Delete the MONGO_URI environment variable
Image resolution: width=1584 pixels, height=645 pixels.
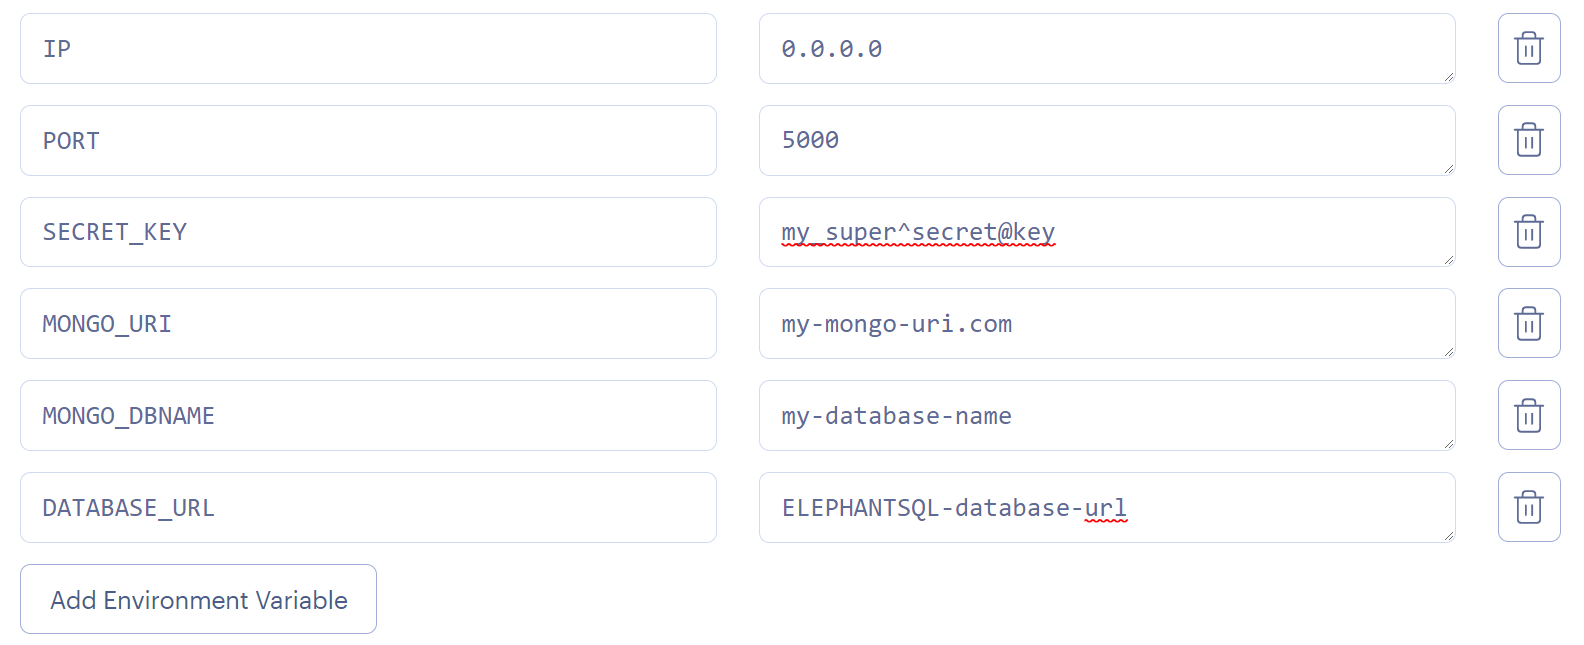coord(1529,323)
